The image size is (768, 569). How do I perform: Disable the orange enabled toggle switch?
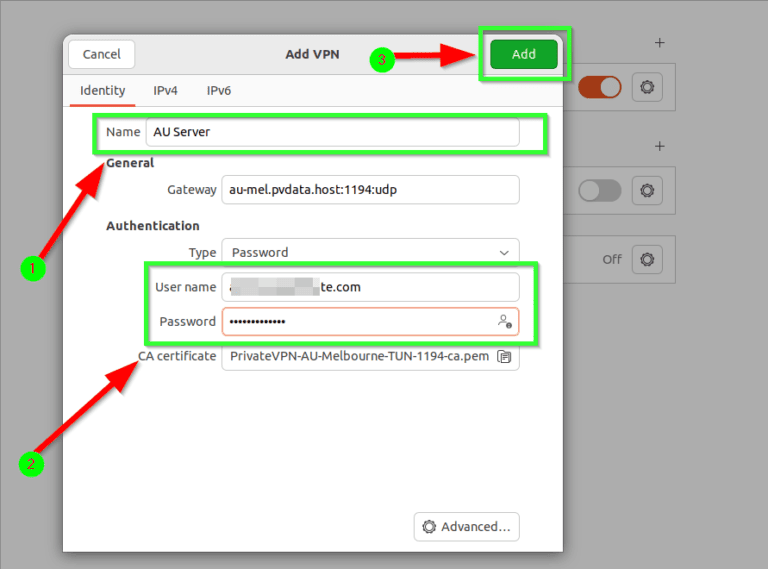pos(599,87)
